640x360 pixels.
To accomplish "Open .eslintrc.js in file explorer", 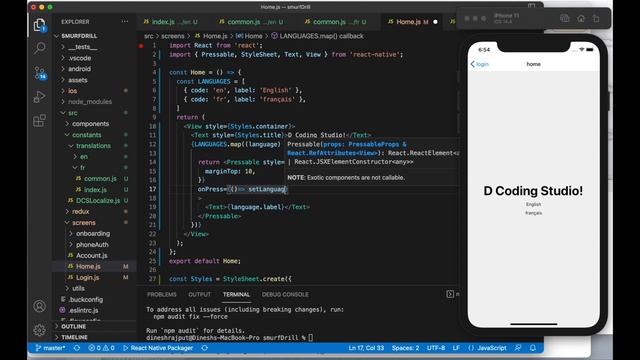I will tap(83, 310).
